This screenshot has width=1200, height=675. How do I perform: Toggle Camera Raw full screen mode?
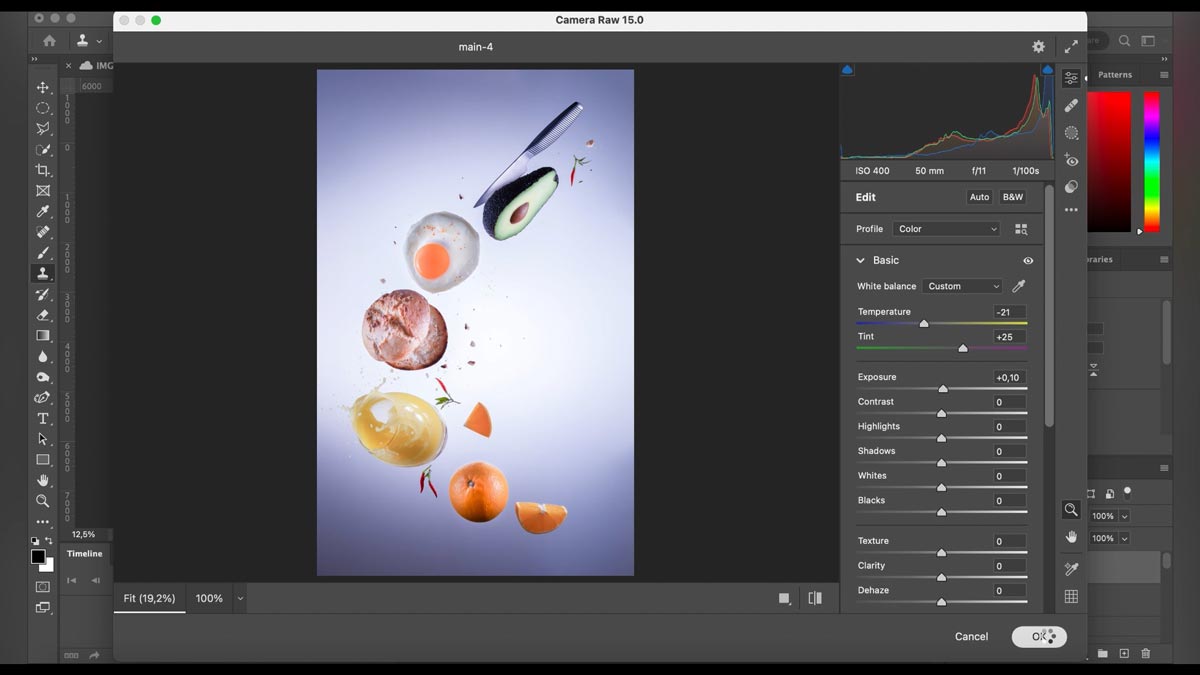click(1071, 47)
